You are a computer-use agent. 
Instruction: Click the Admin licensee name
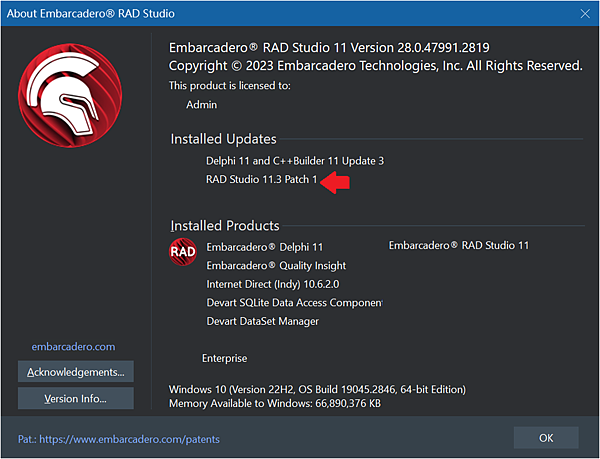pos(201,104)
